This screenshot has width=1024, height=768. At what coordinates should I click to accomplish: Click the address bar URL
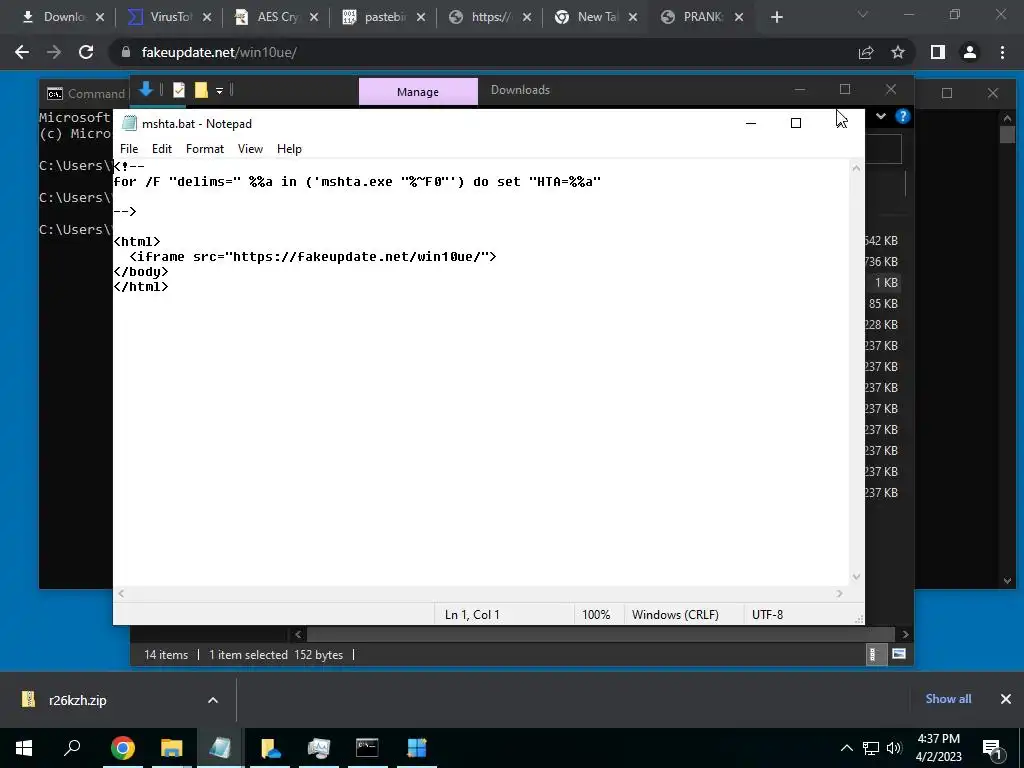click(x=219, y=52)
